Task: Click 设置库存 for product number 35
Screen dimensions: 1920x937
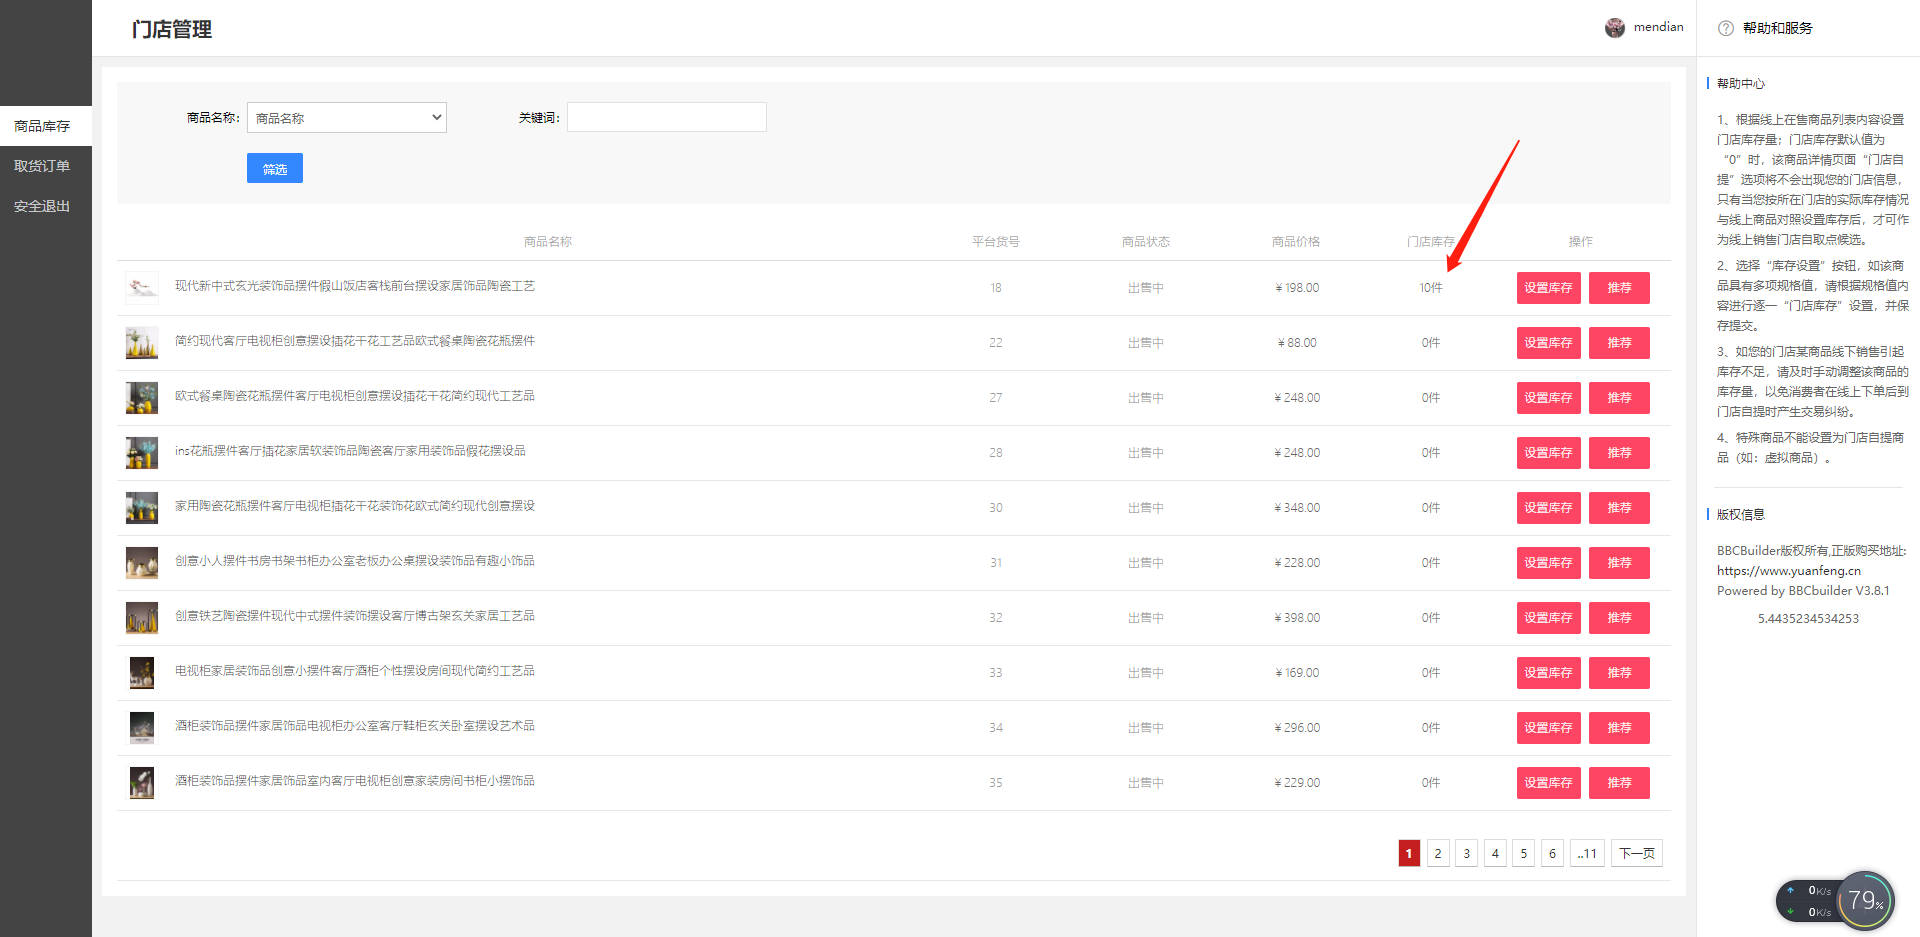Action: (x=1549, y=783)
